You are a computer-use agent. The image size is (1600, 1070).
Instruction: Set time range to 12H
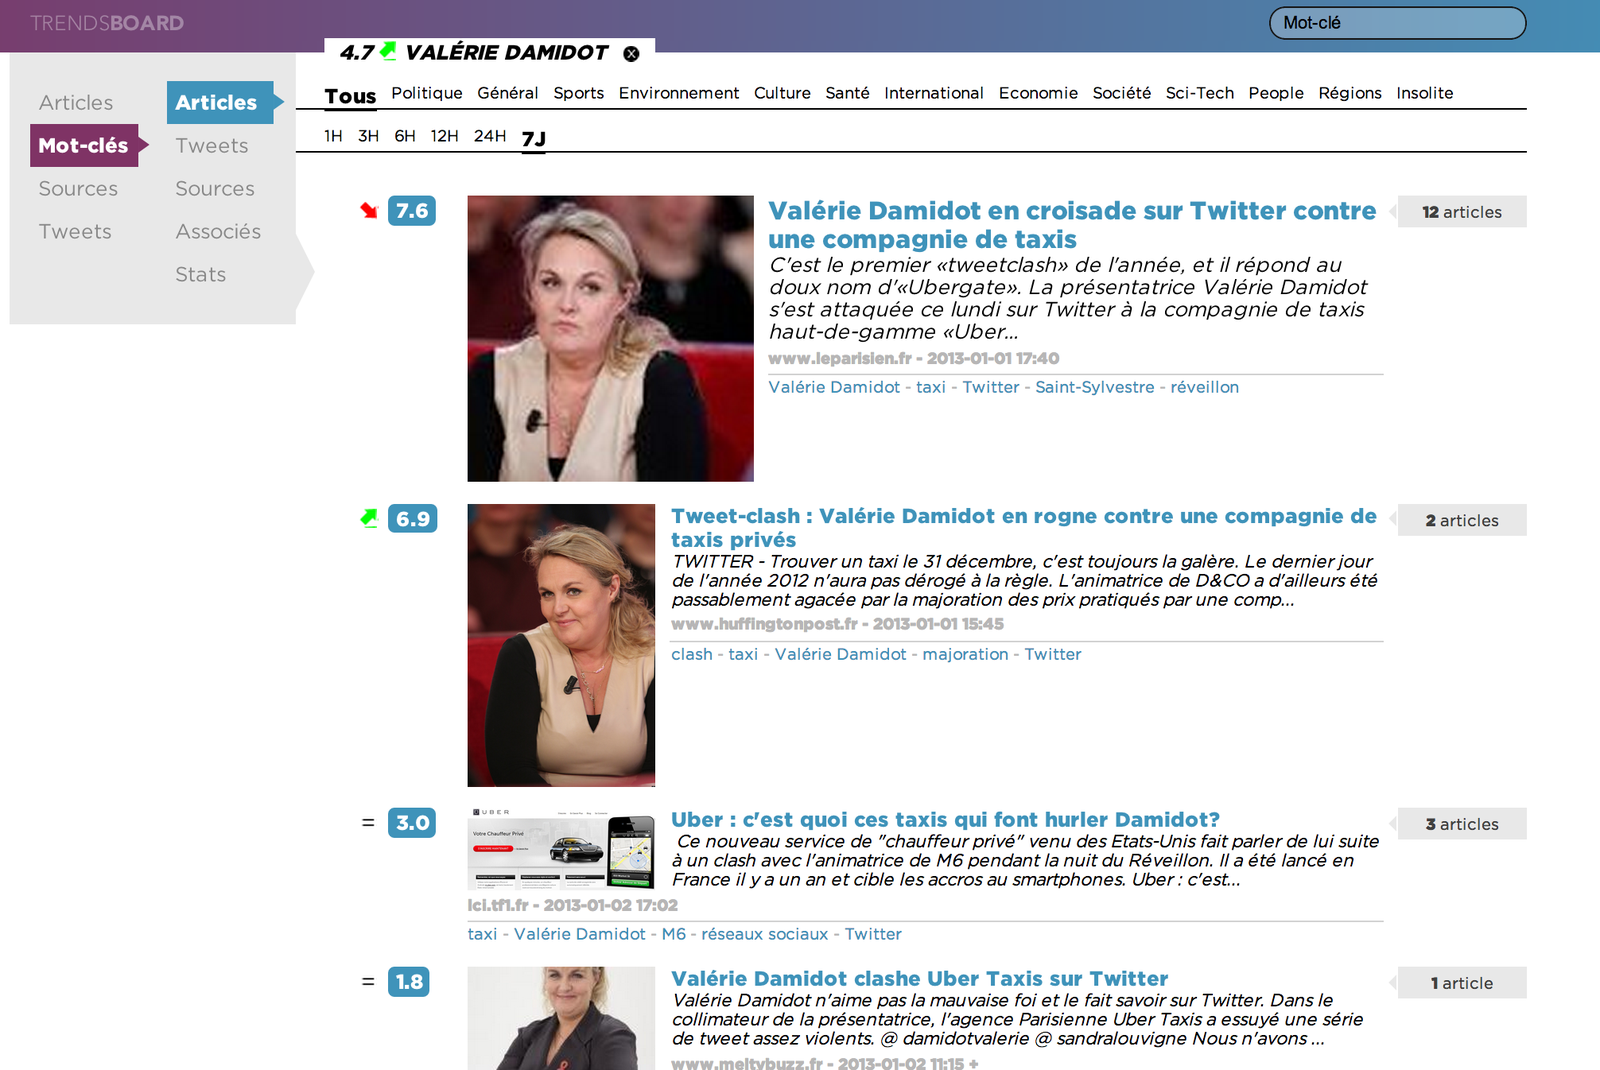(444, 136)
